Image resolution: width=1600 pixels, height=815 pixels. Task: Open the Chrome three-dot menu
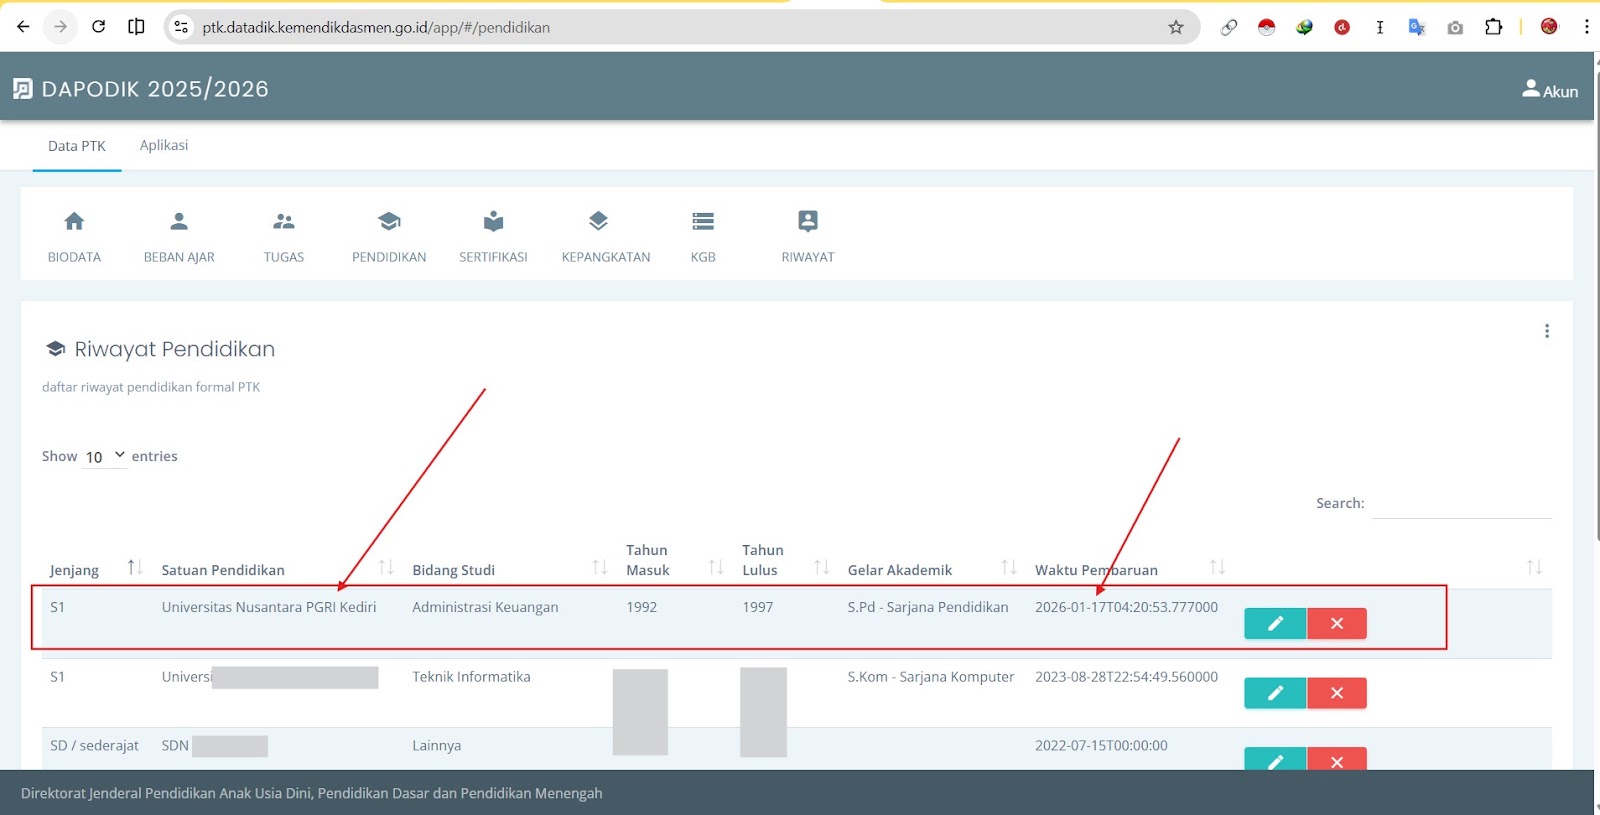[x=1586, y=27]
